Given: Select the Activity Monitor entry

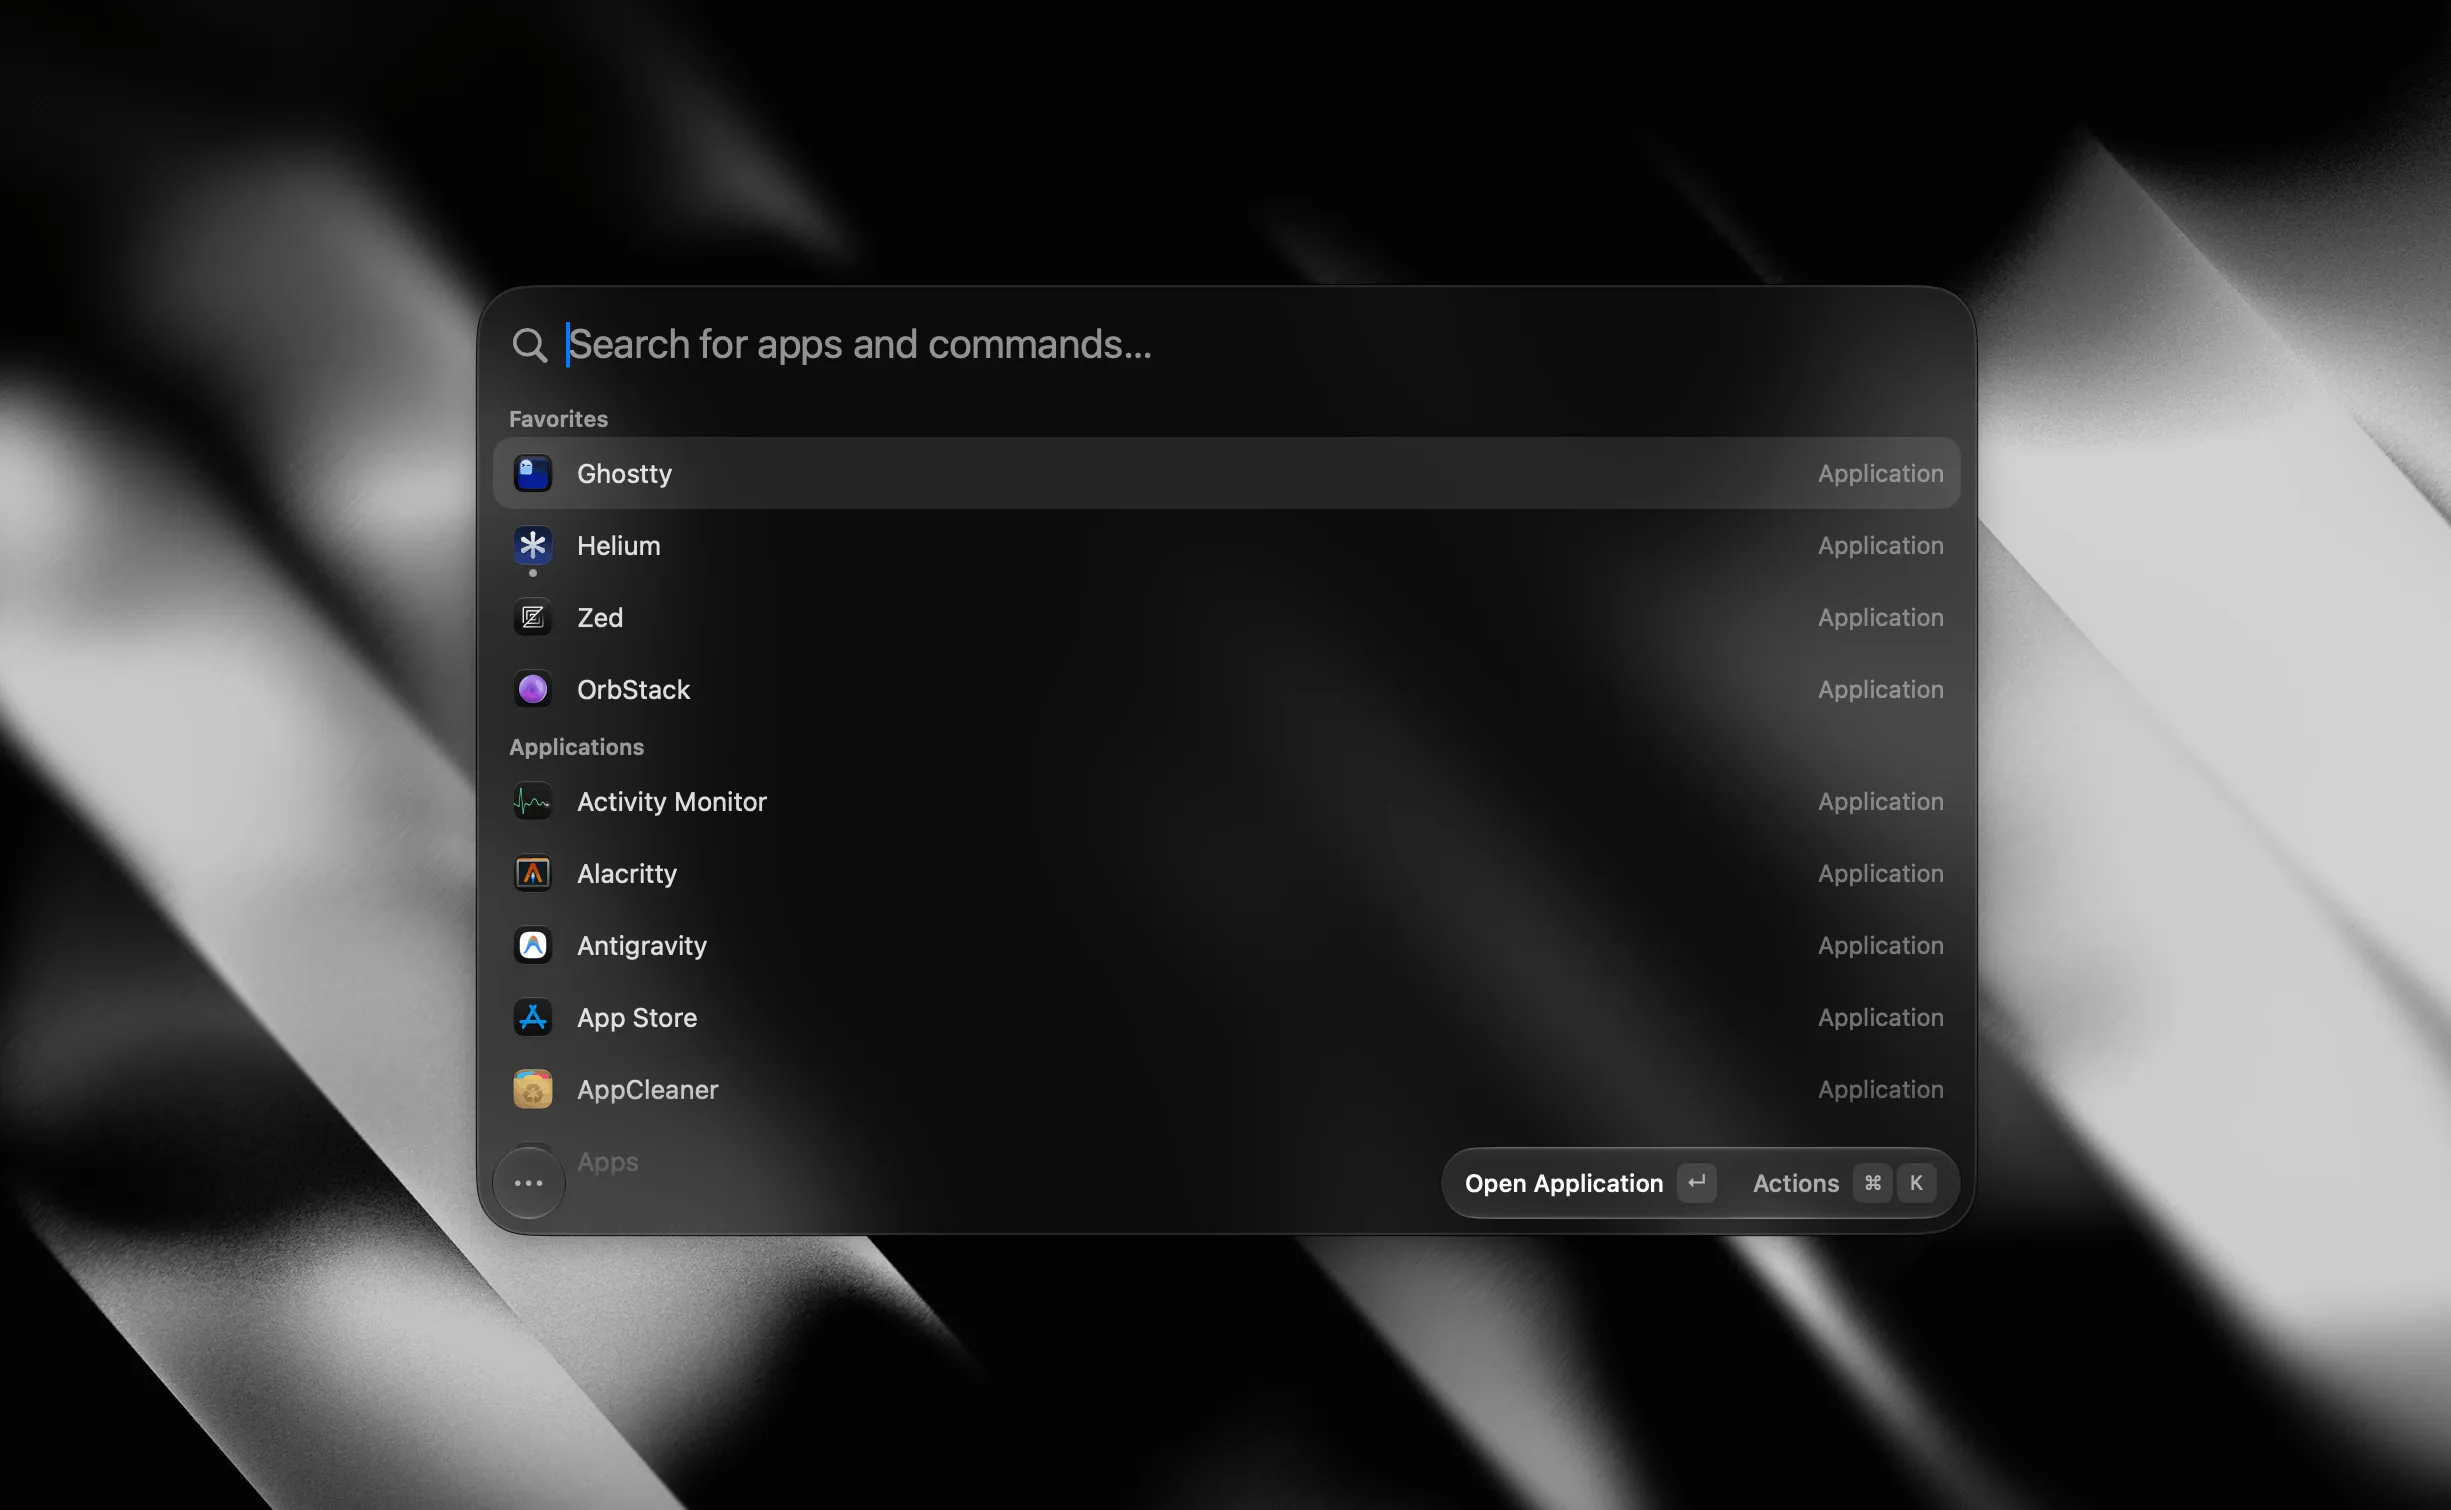Looking at the screenshot, I should (x=1226, y=801).
